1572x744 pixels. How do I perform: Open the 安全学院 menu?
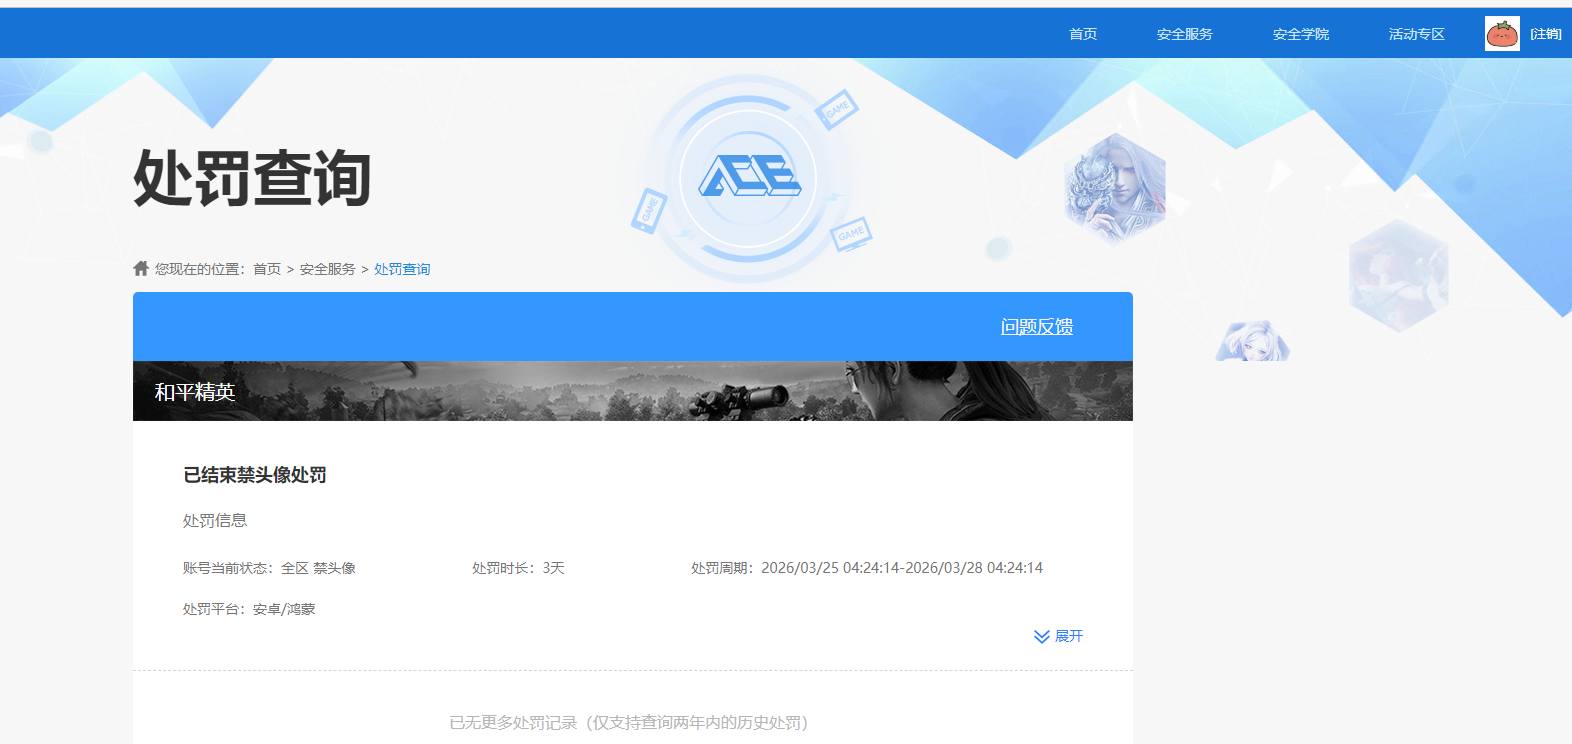1301,34
